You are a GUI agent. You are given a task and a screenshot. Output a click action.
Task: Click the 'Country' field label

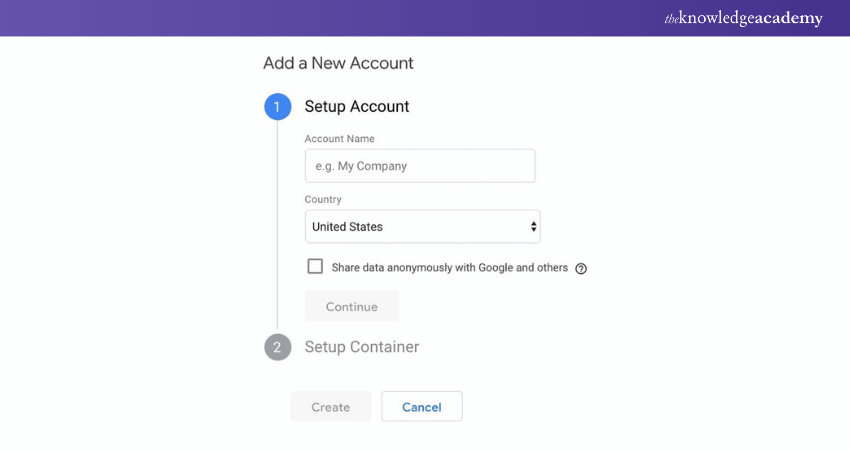[323, 200]
